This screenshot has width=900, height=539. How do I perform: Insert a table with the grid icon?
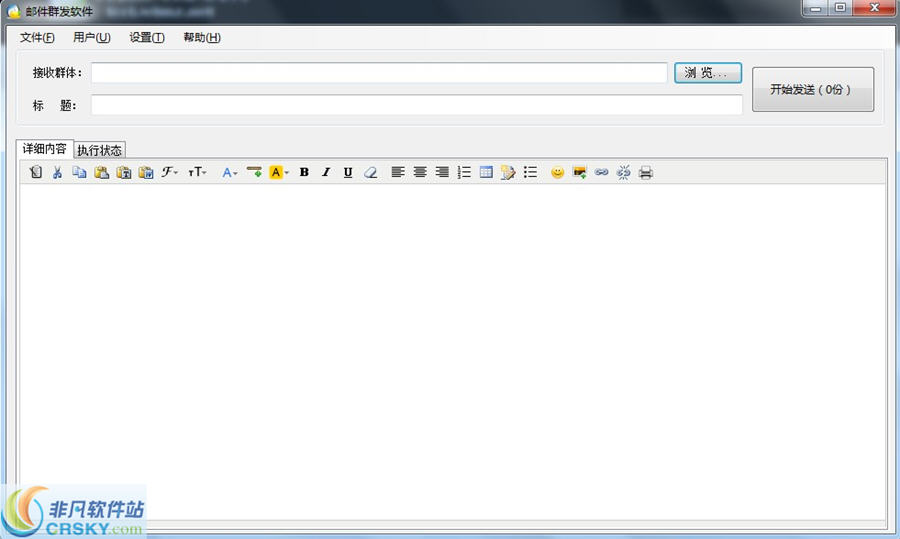tap(486, 172)
